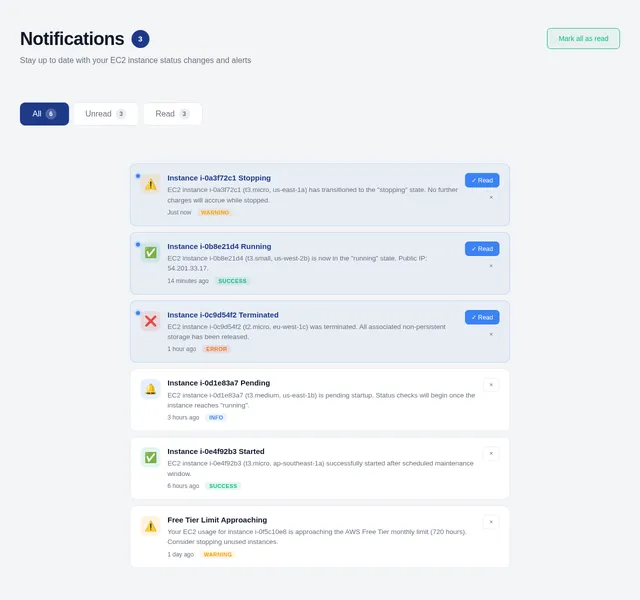640x600 pixels.
Task: Open the Instance i-0d1e83a7 Pending title
Action: [218, 383]
